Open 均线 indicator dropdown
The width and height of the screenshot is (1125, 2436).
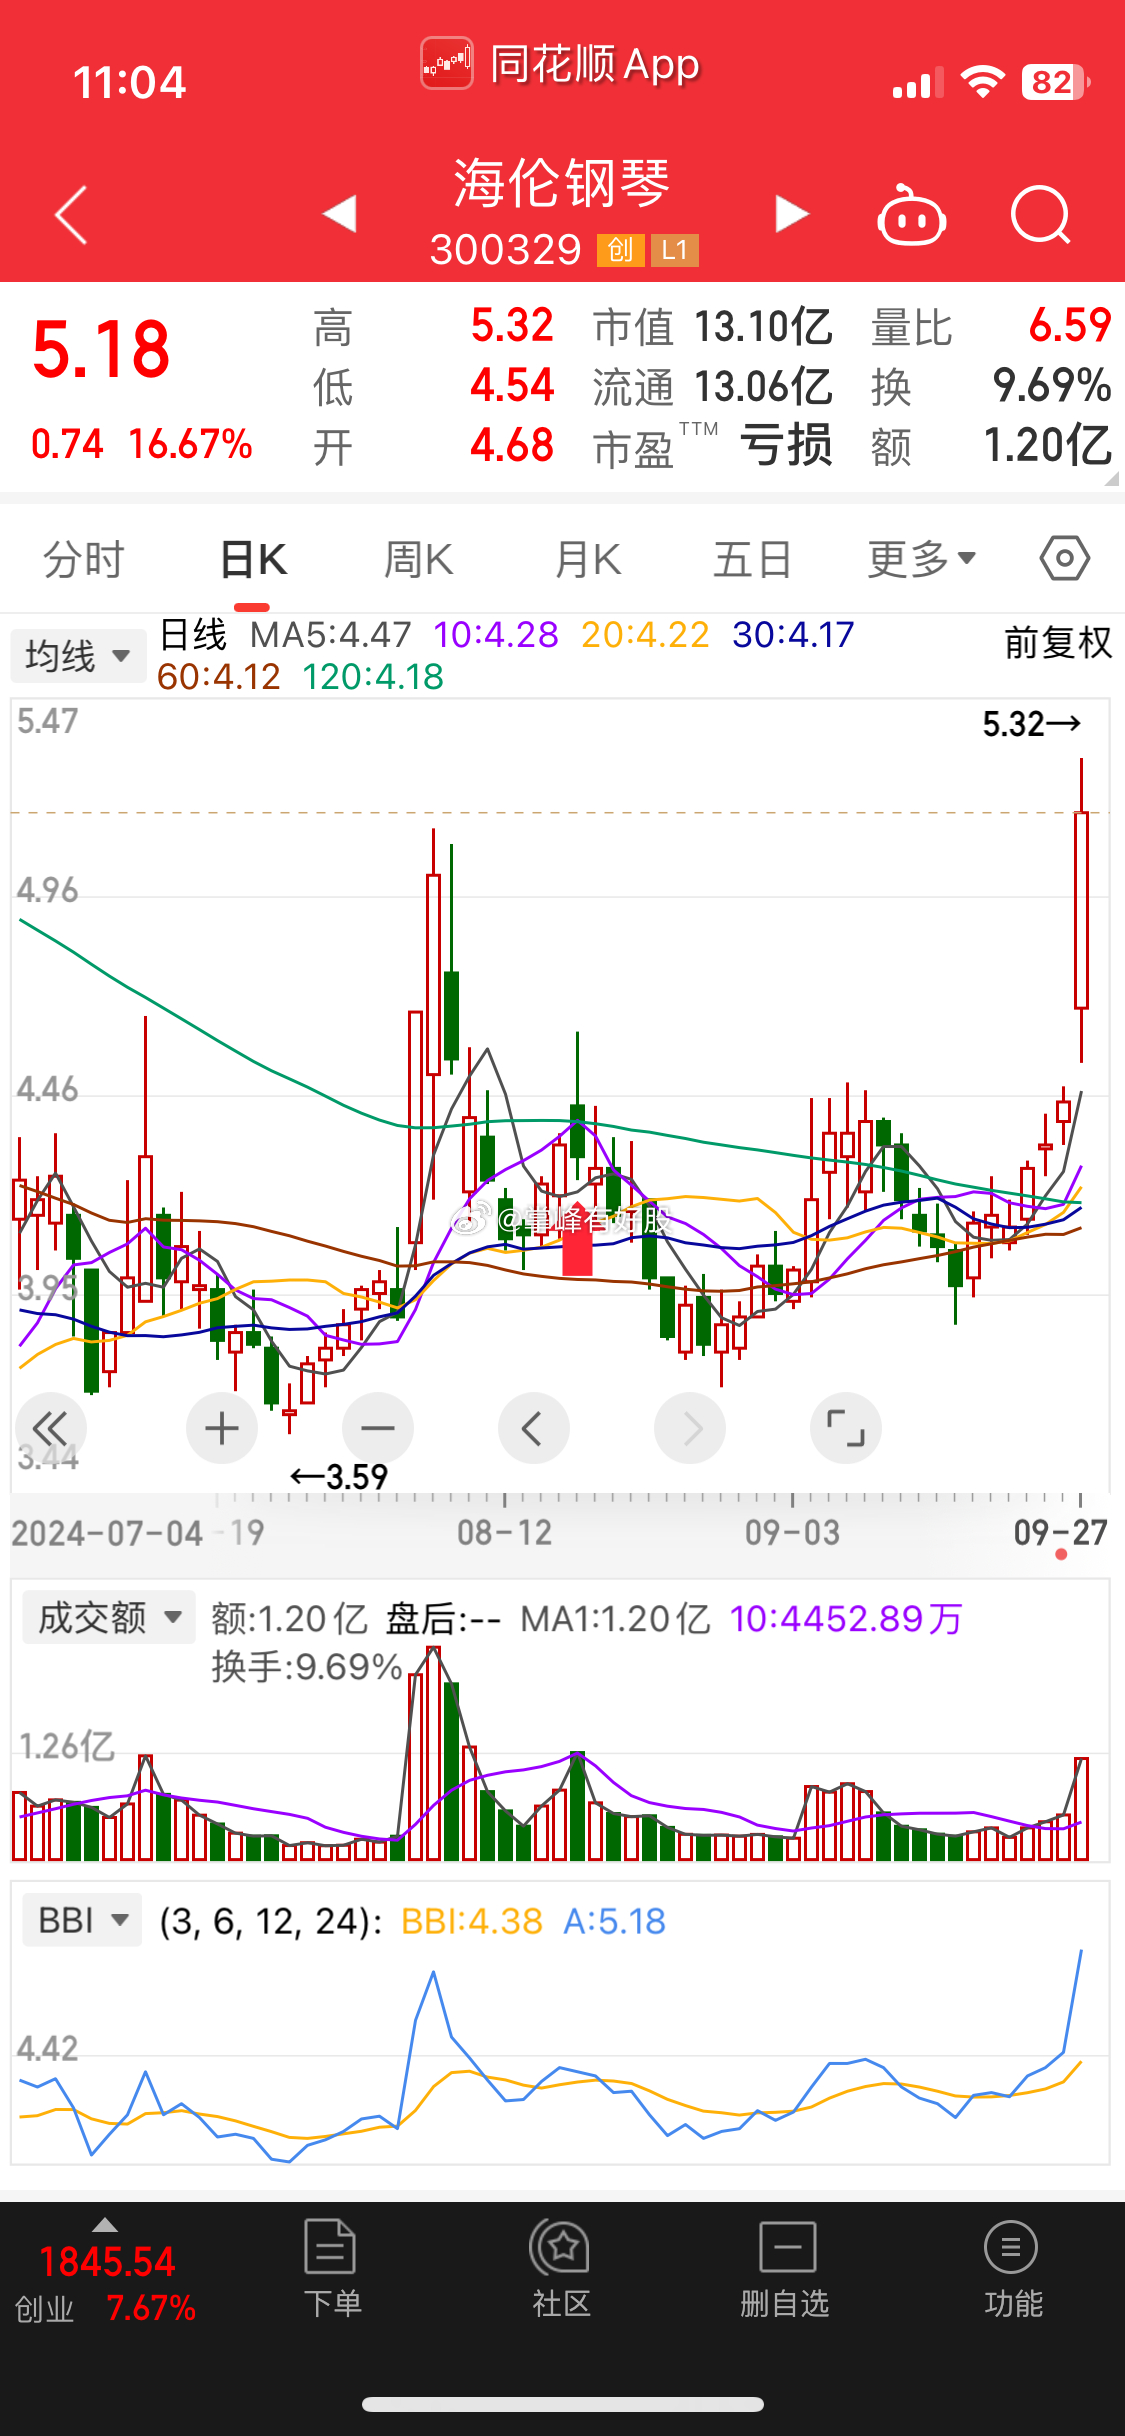(x=78, y=656)
